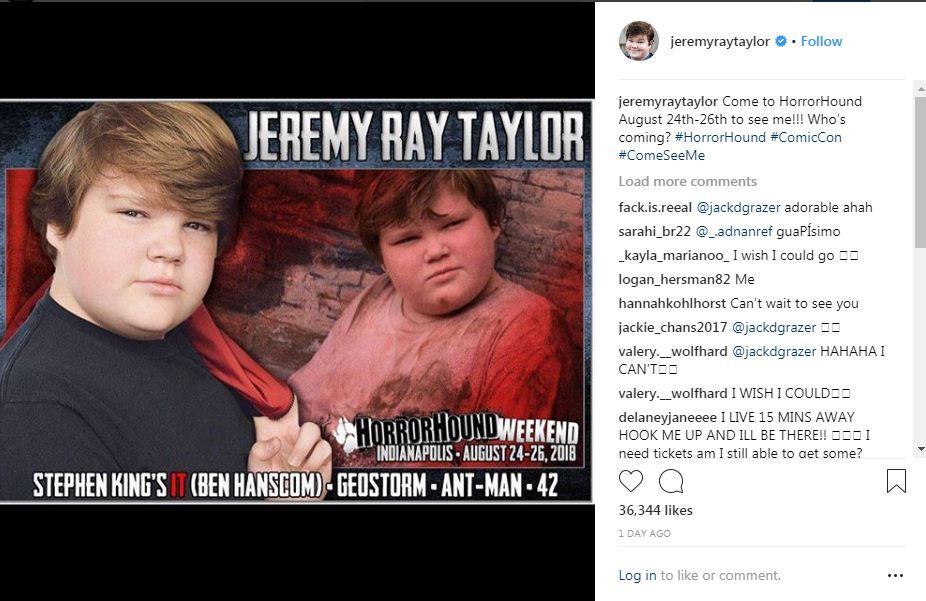Click the blue verified badge

[781, 41]
